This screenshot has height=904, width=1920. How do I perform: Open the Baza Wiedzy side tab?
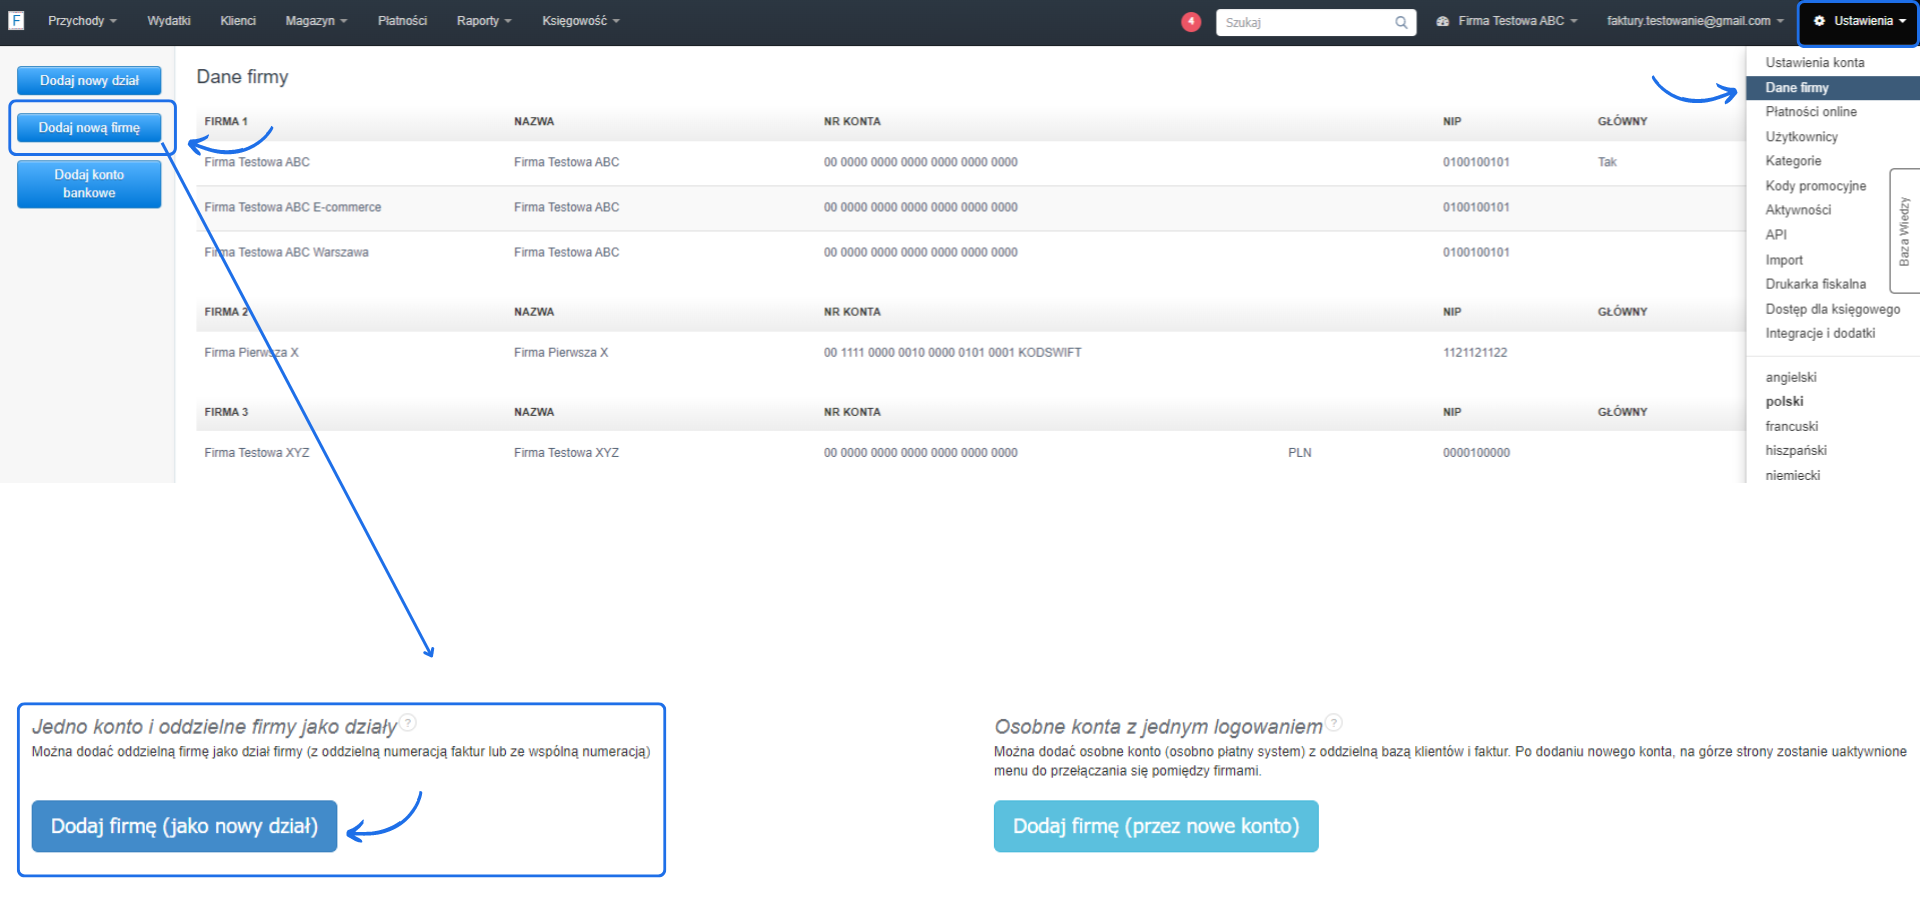[x=1904, y=231]
